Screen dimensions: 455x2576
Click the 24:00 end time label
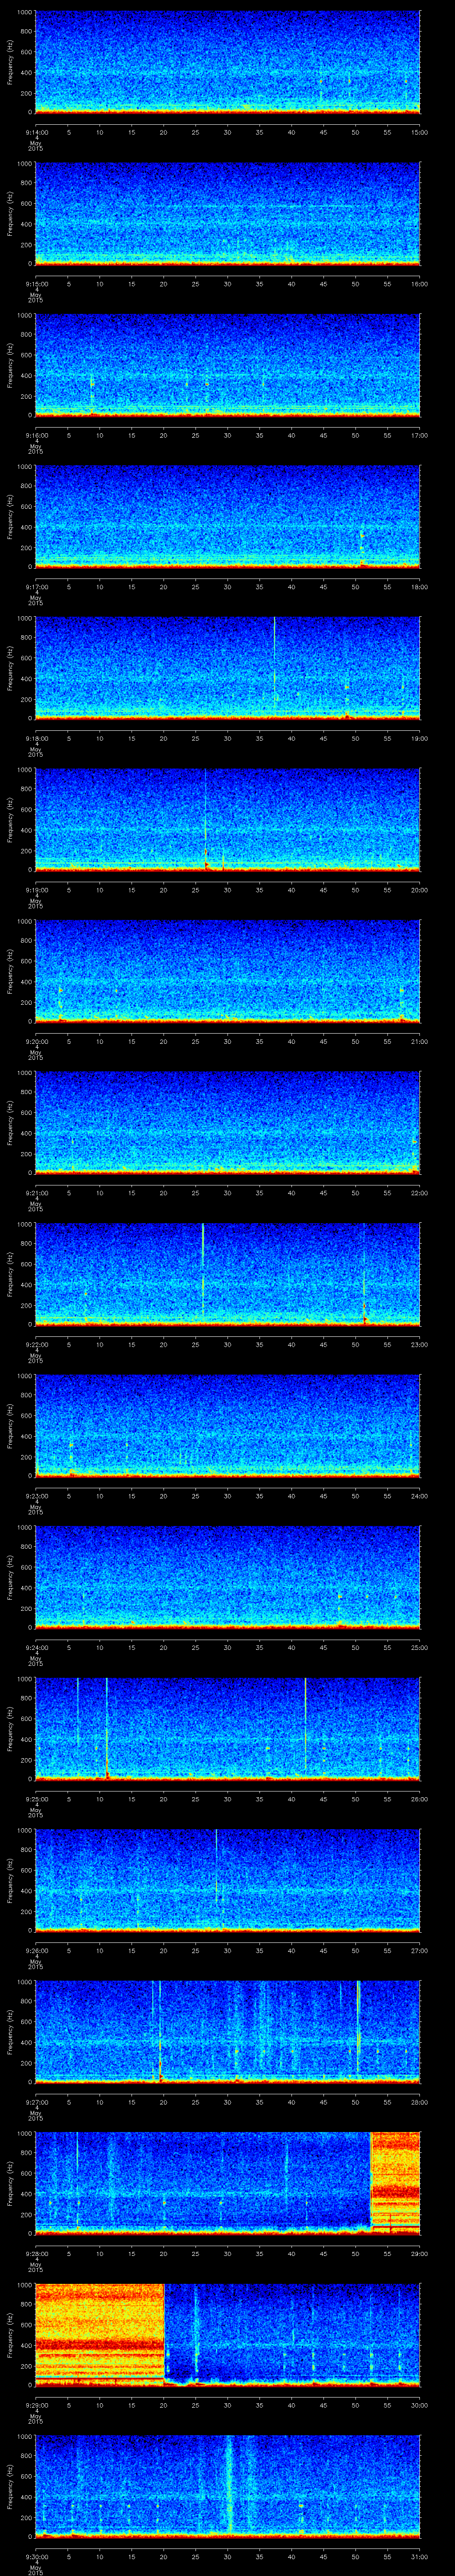420,1496
